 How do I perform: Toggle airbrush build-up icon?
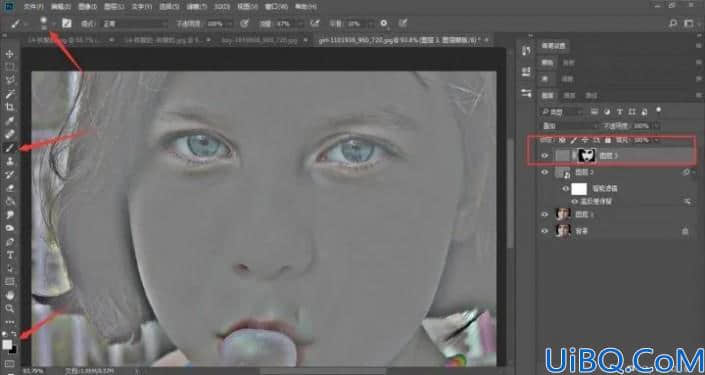click(x=315, y=23)
